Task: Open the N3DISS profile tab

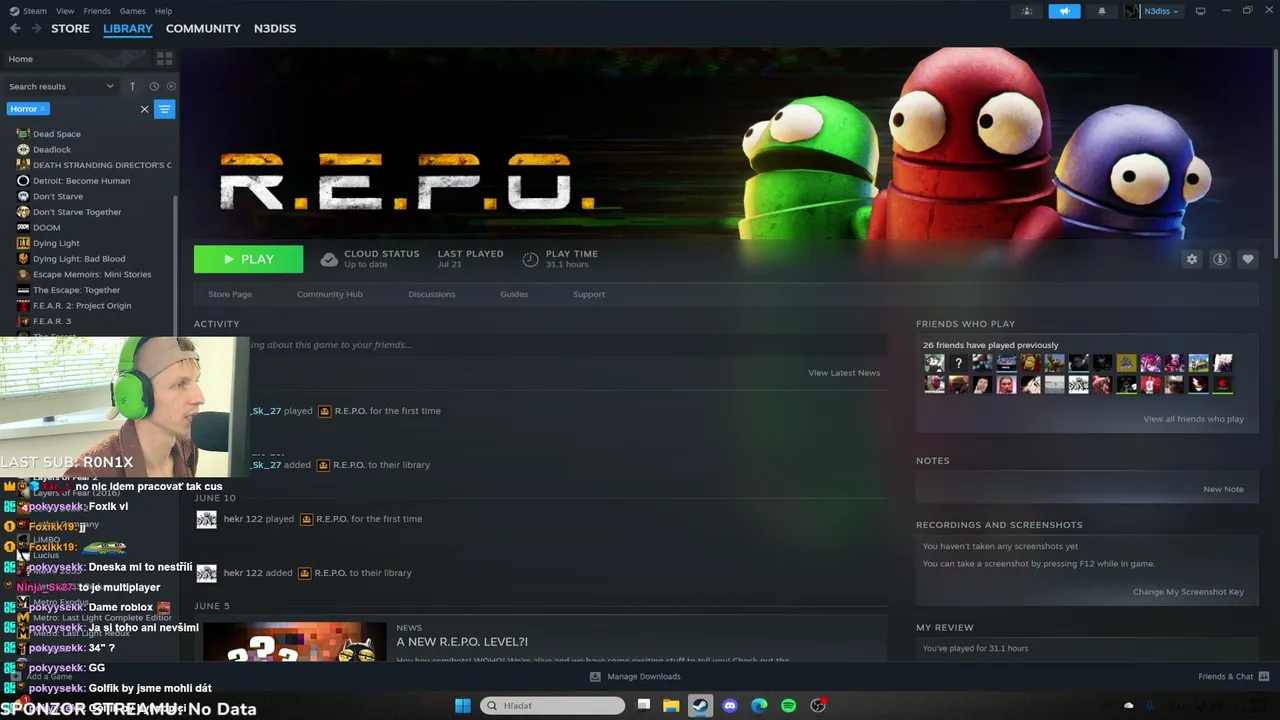Action: tap(275, 28)
